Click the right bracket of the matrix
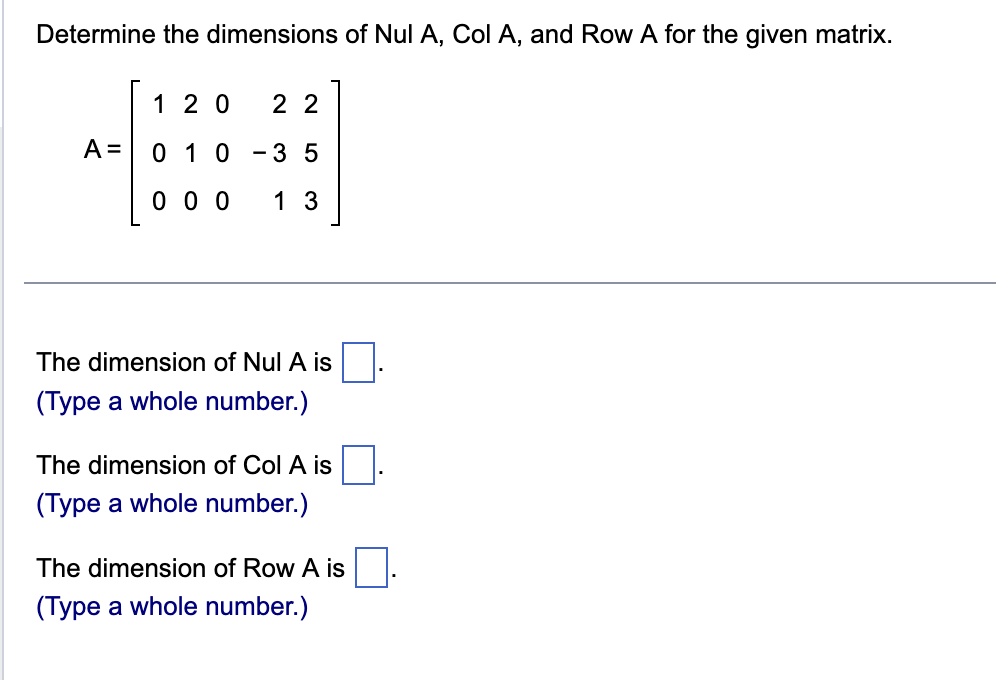The image size is (996, 680). (x=338, y=152)
